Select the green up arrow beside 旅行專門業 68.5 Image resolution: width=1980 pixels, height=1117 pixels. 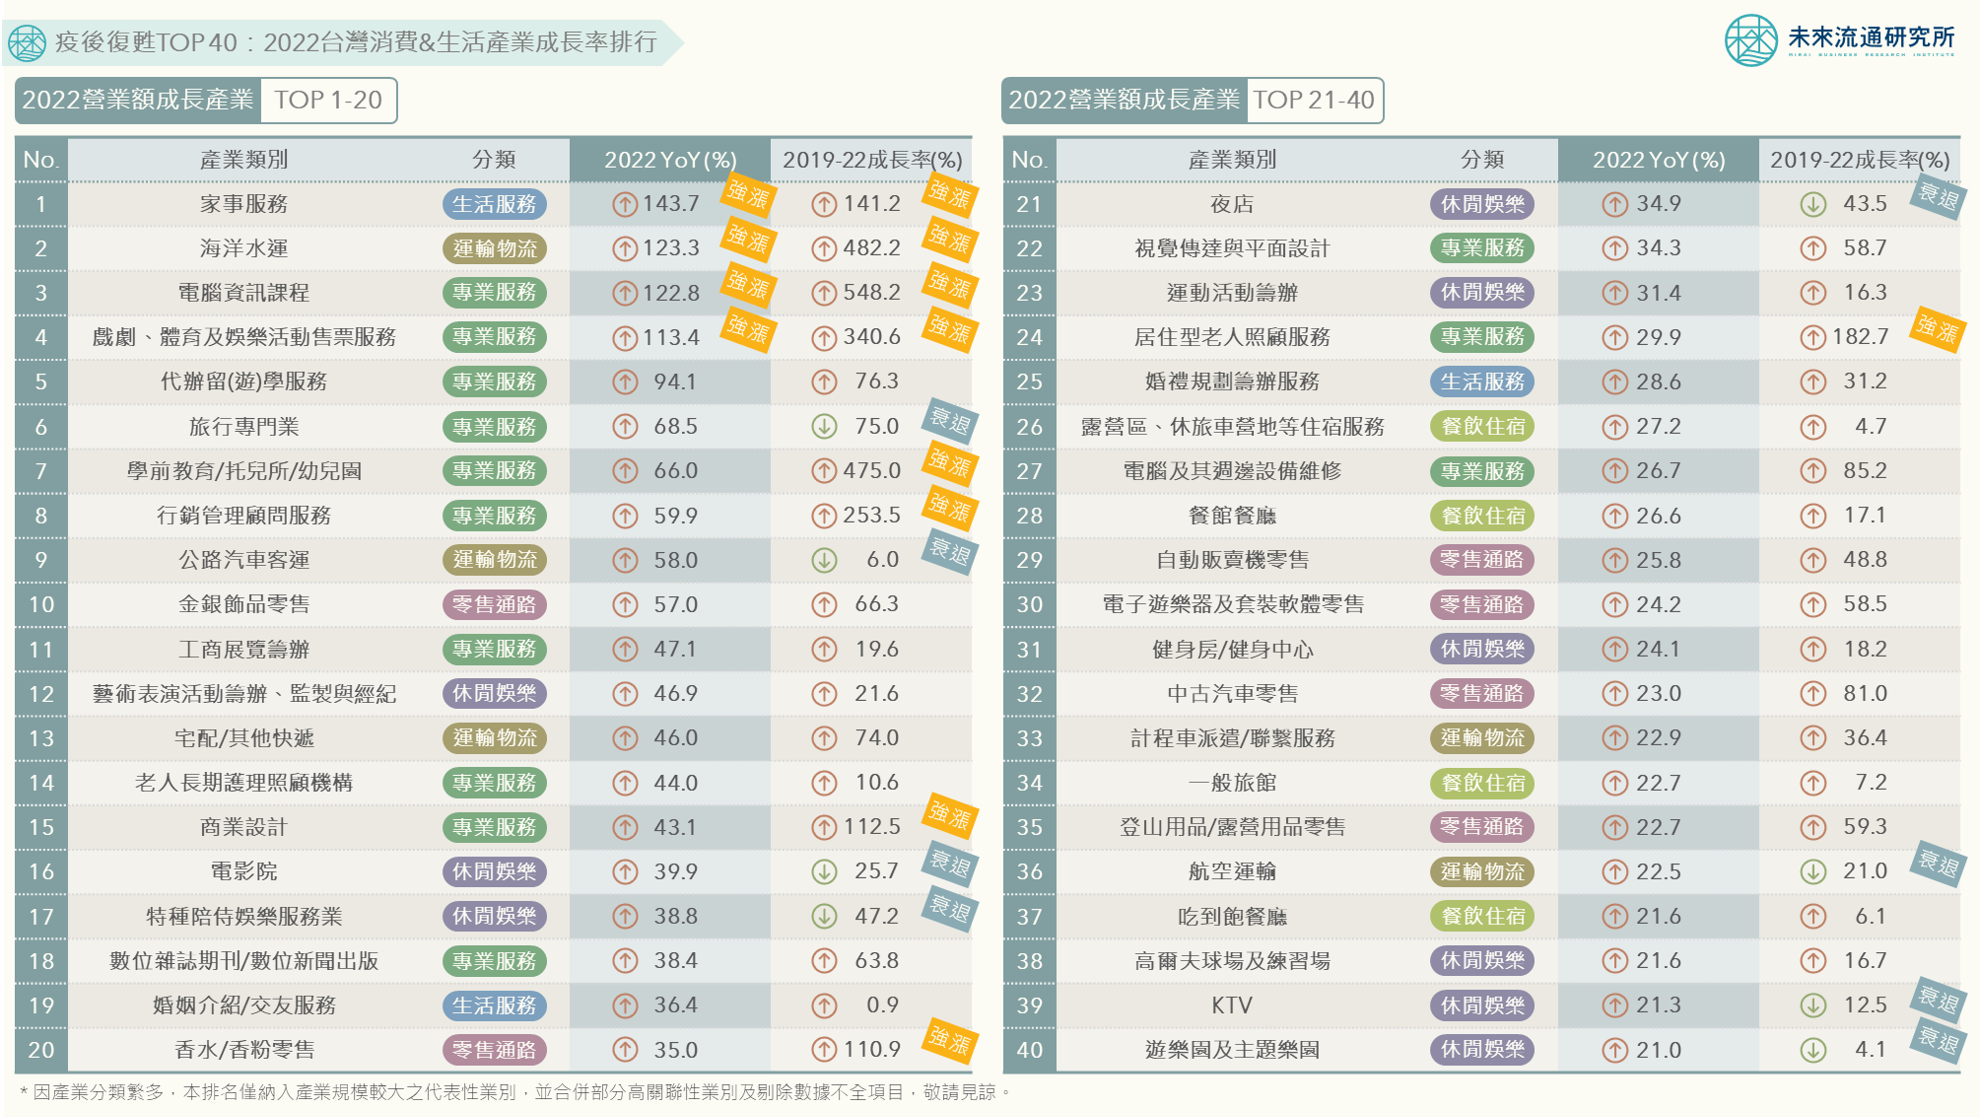coord(626,425)
